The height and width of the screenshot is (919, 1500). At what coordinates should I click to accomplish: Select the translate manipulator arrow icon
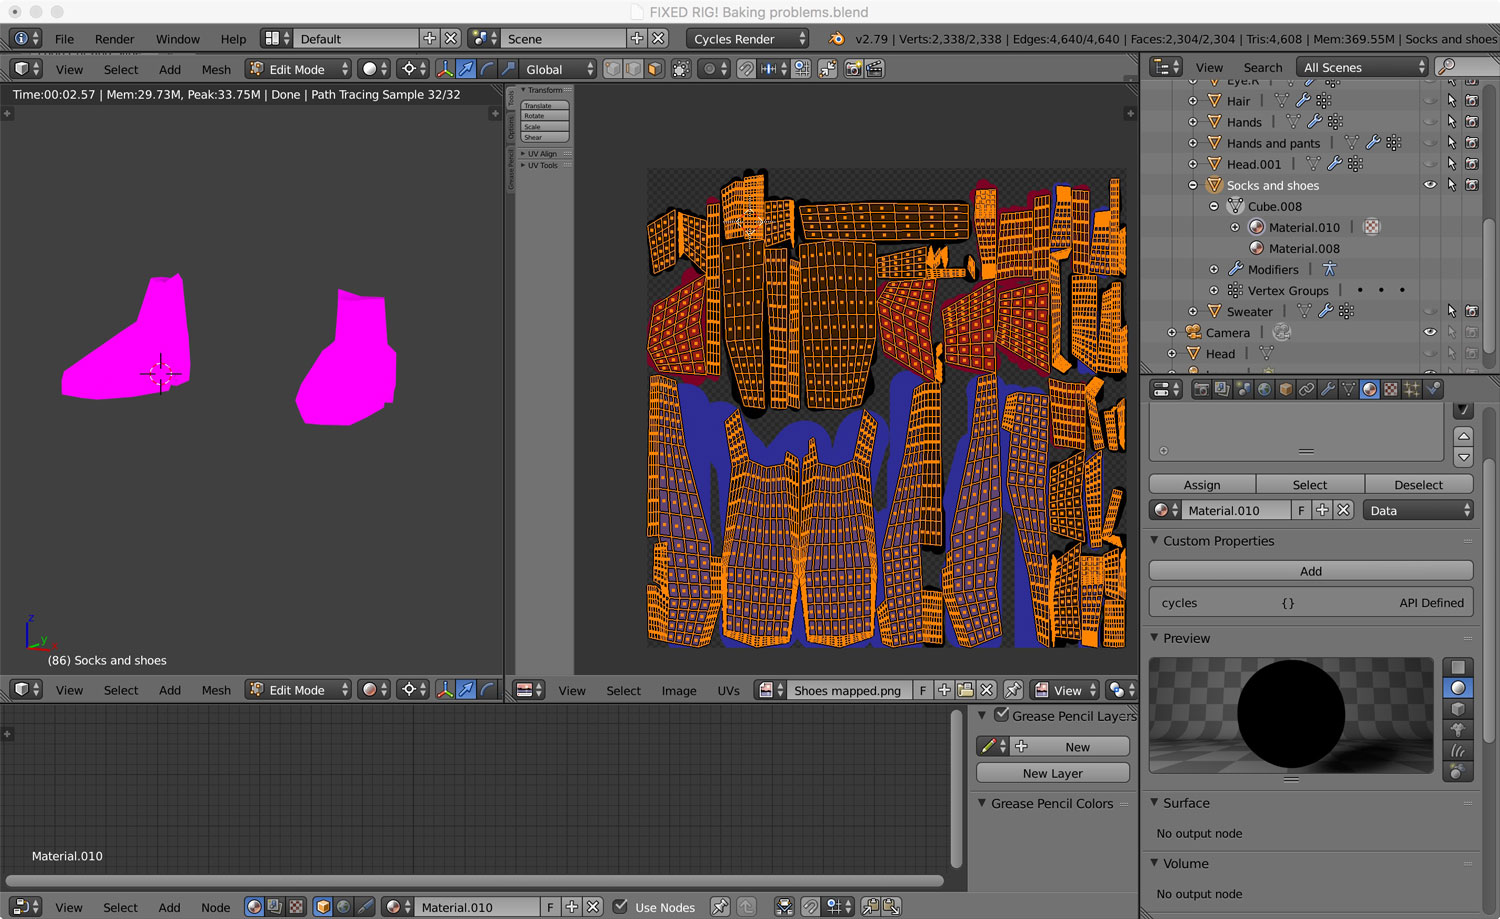[466, 69]
